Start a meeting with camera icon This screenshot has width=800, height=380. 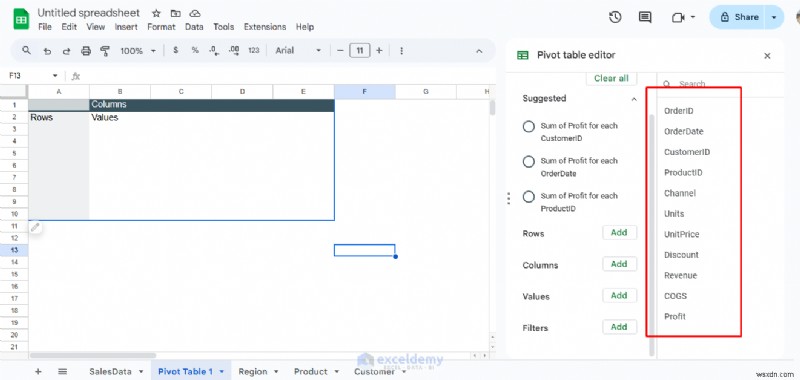(678, 17)
